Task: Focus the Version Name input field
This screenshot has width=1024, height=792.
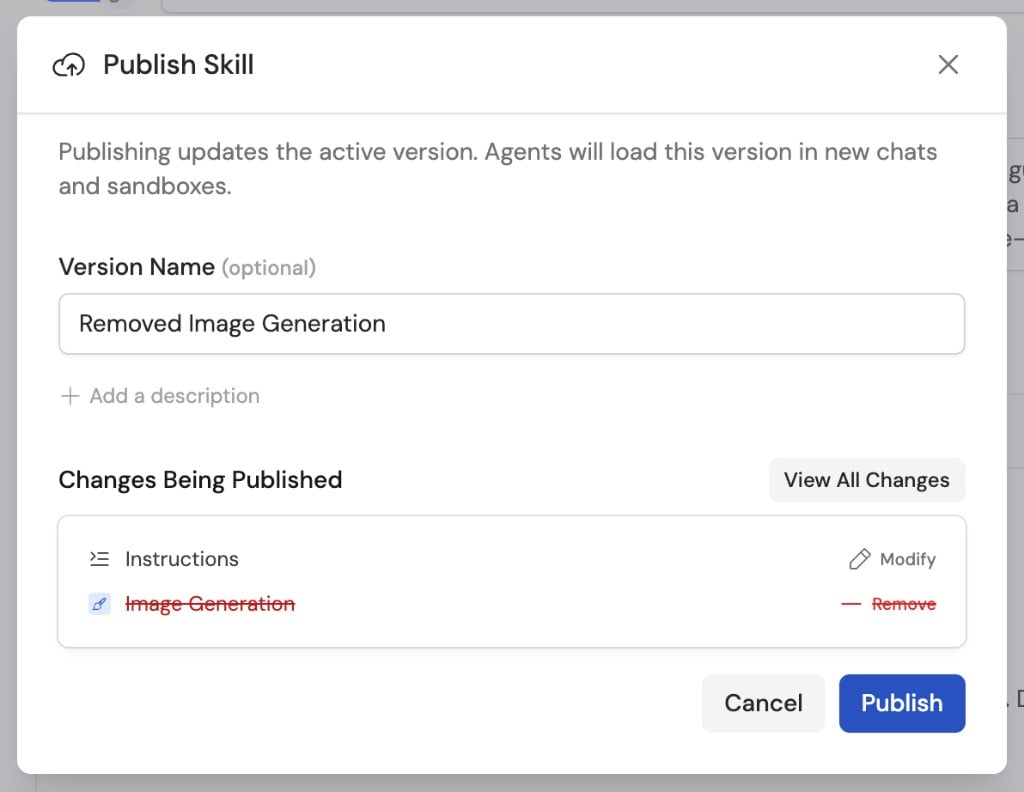Action: (x=511, y=324)
